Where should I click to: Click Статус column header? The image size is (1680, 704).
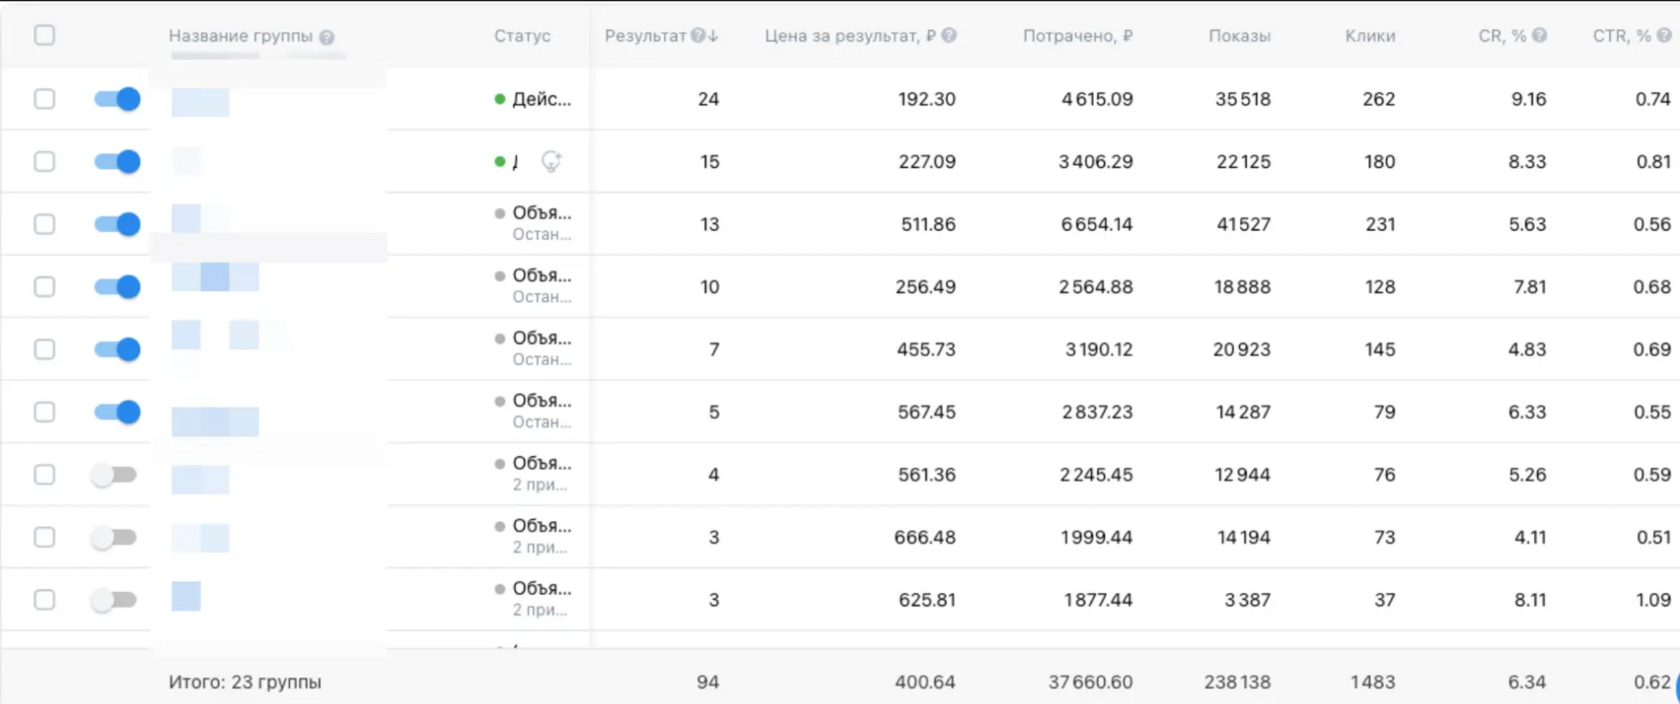[522, 36]
